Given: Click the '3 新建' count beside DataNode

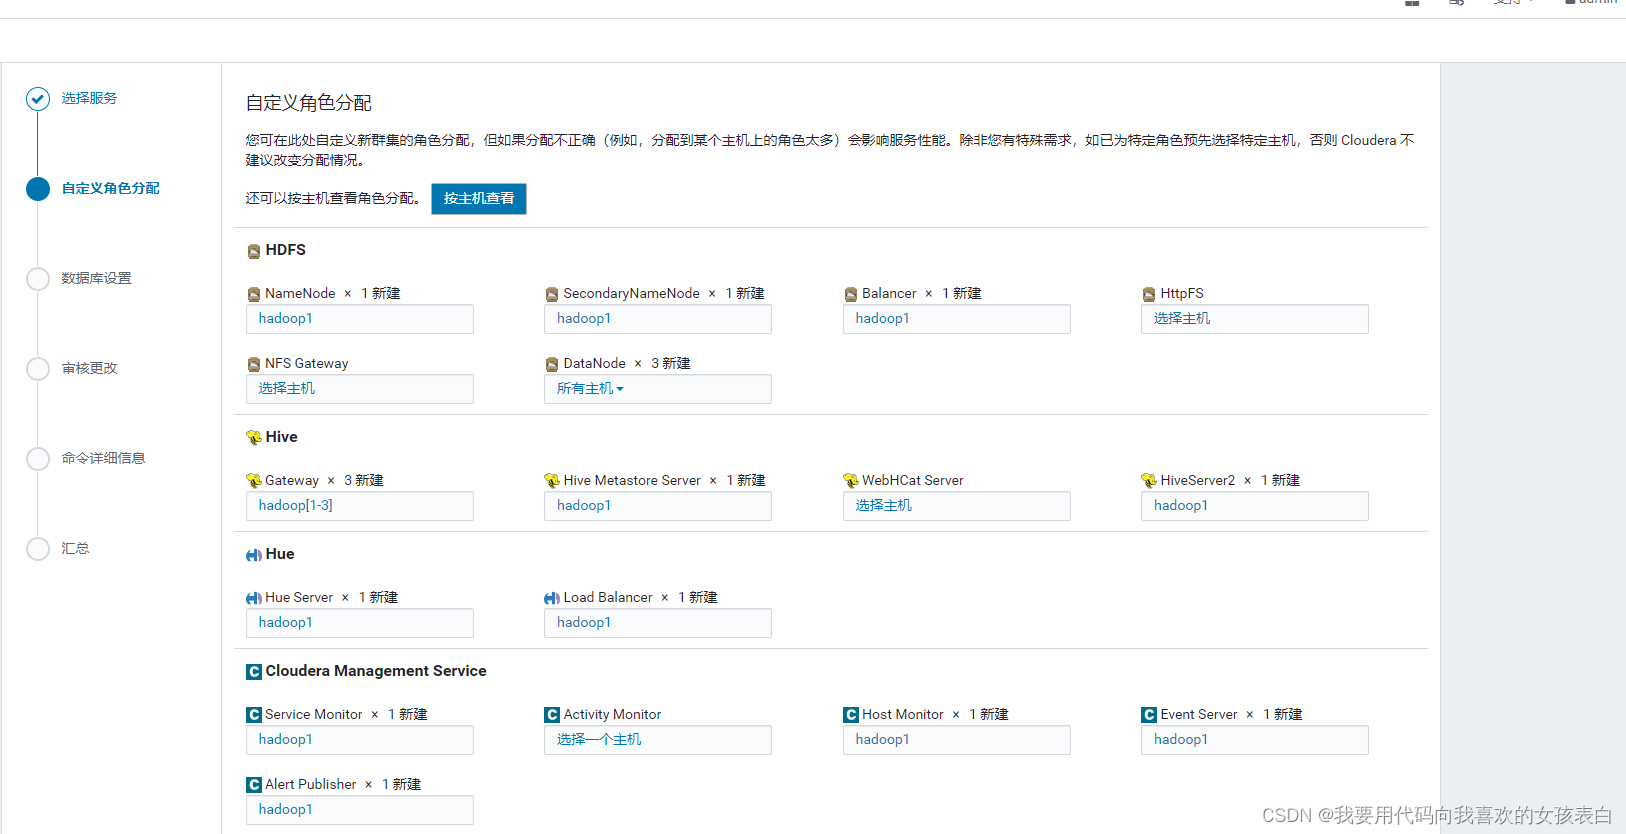Looking at the screenshot, I should [671, 364].
